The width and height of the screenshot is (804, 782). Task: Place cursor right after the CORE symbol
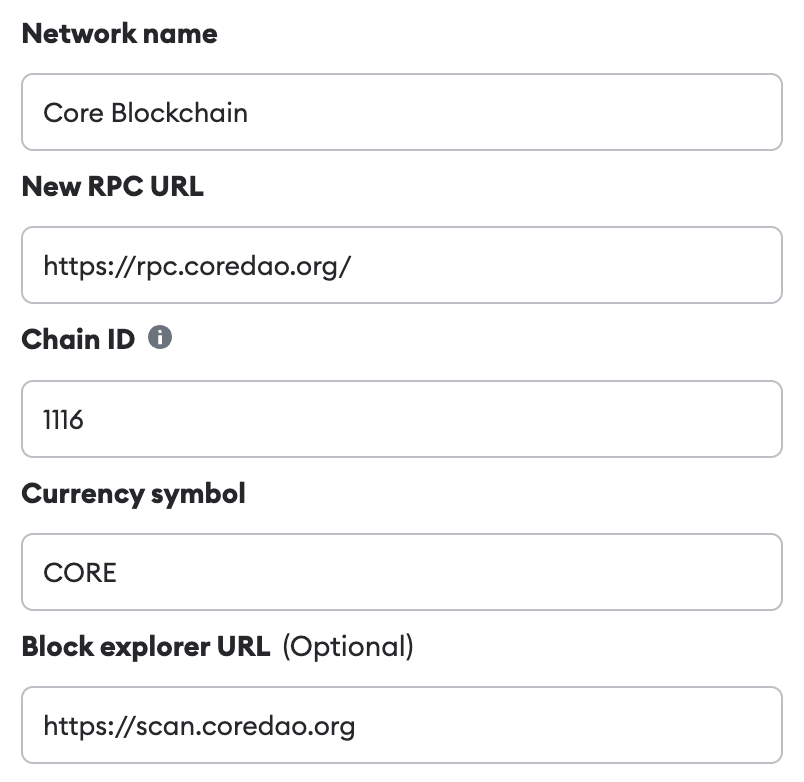[x=119, y=572]
